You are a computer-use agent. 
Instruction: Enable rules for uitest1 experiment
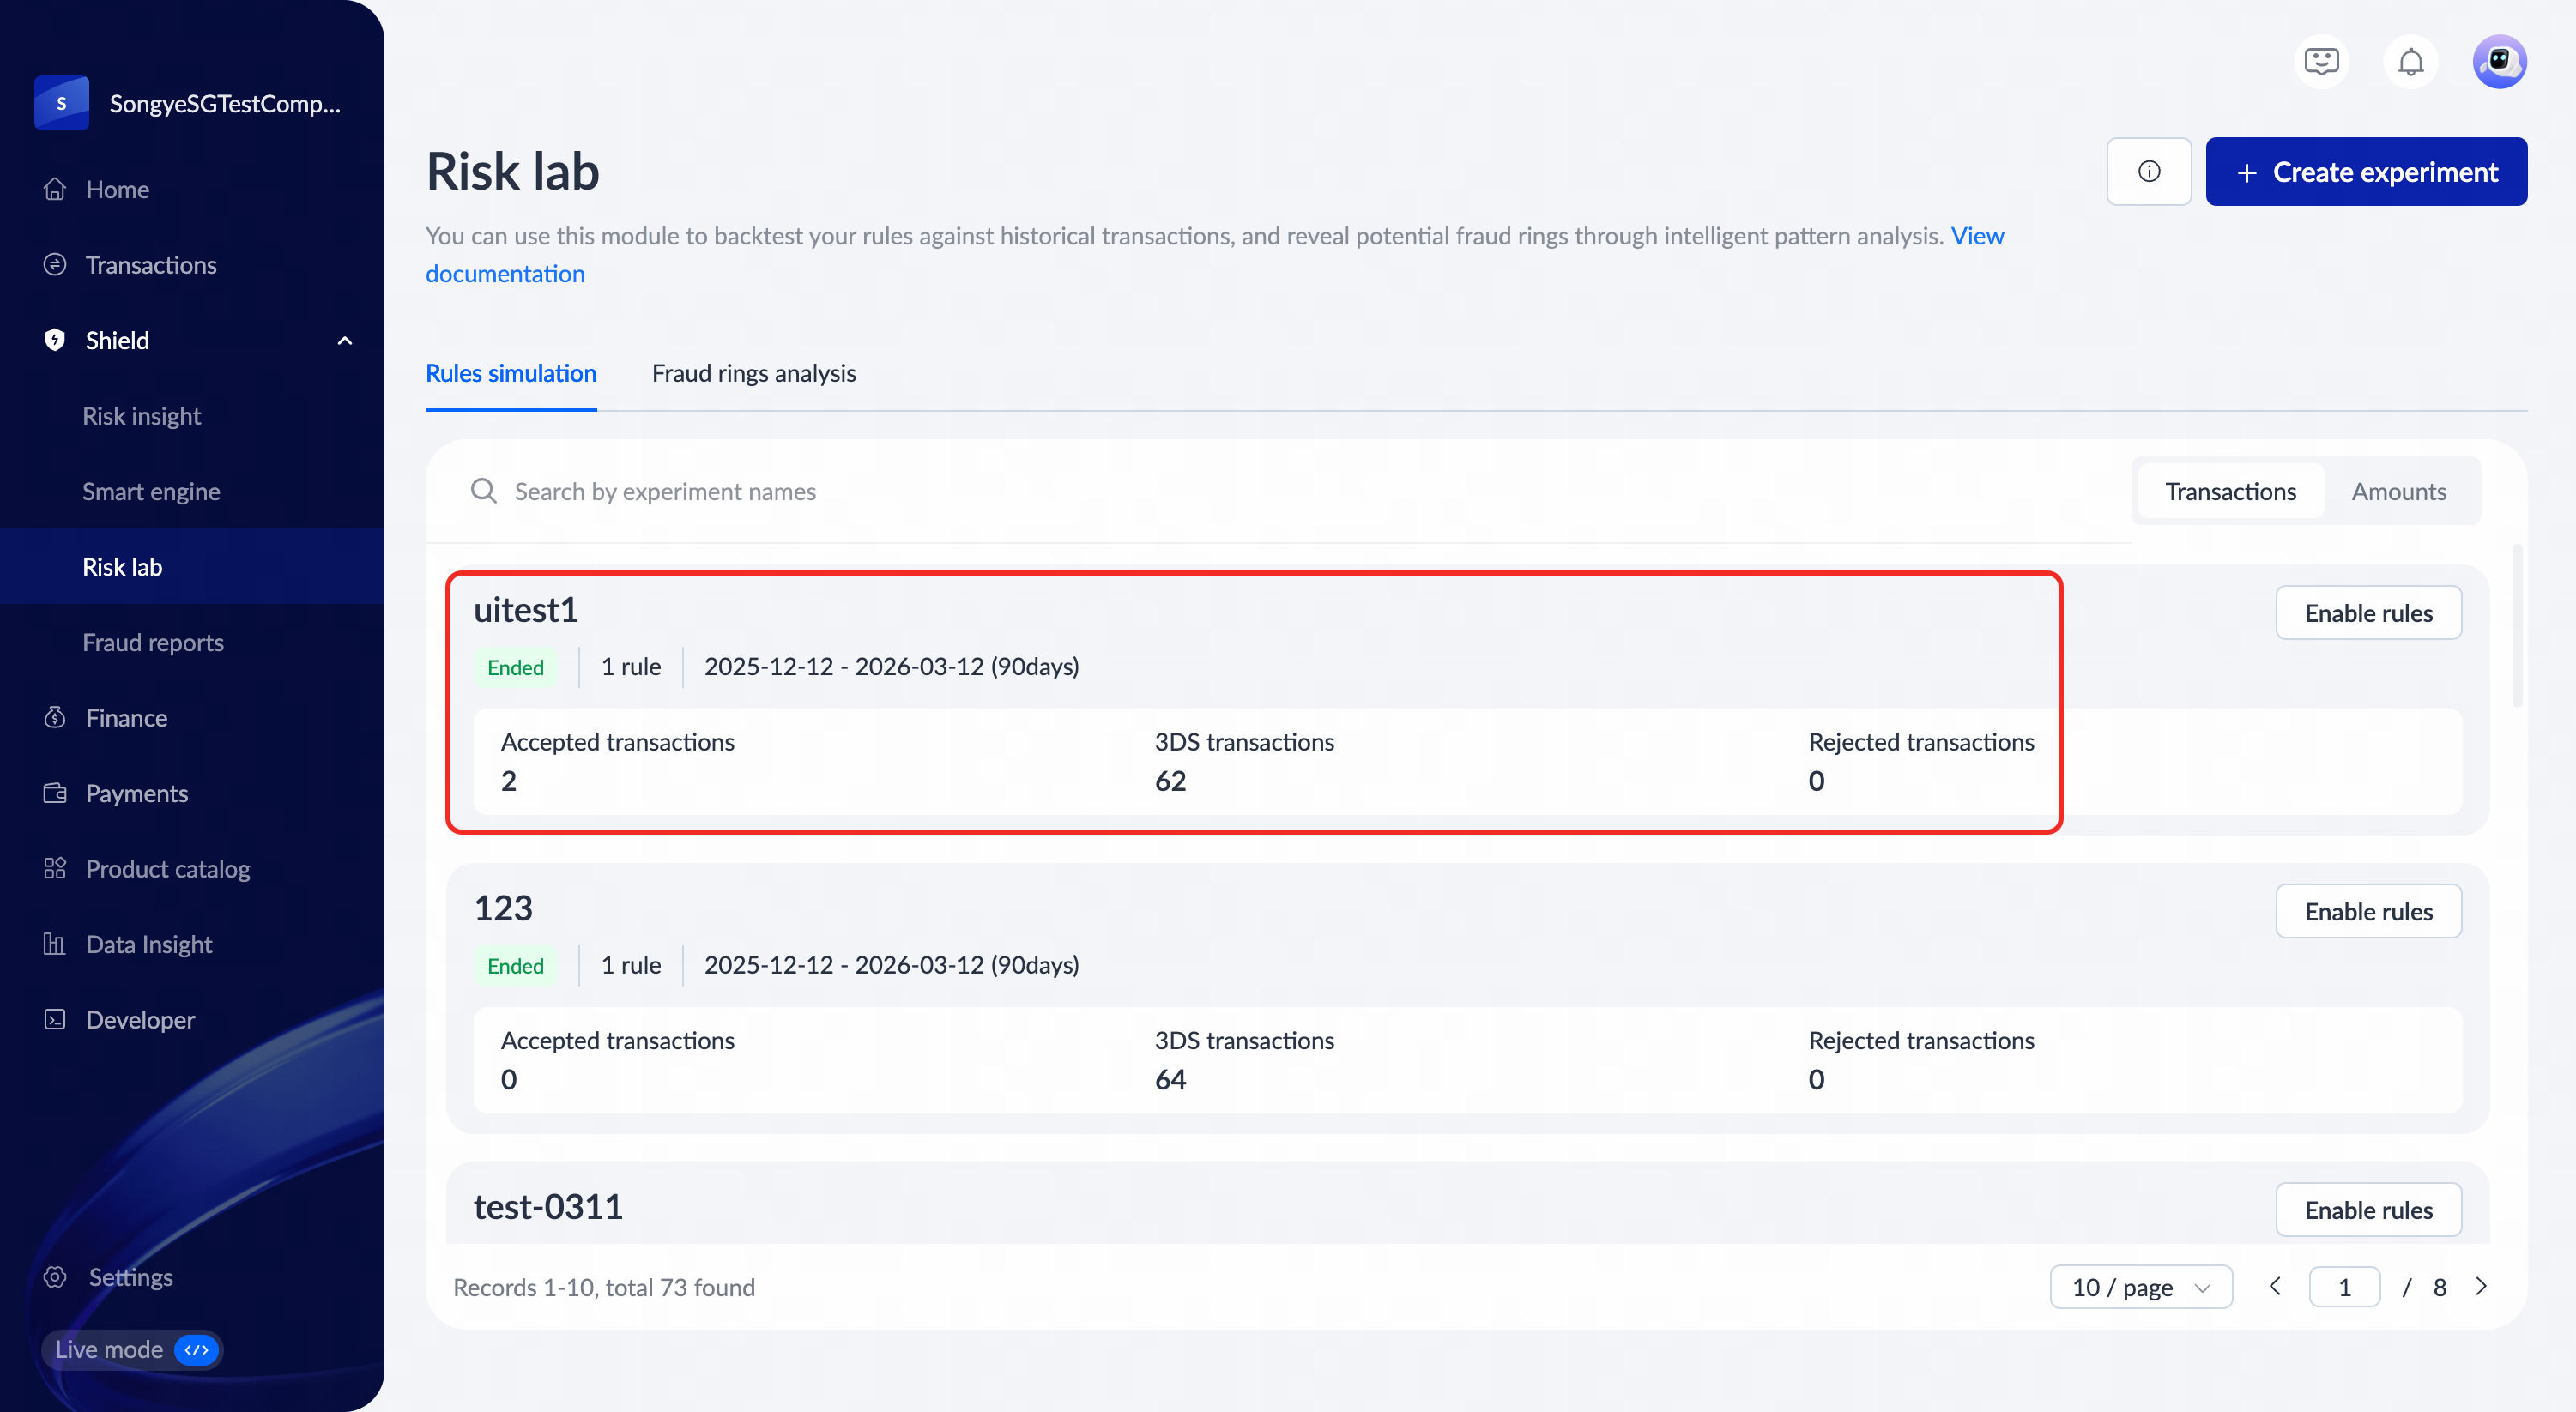click(x=2368, y=613)
